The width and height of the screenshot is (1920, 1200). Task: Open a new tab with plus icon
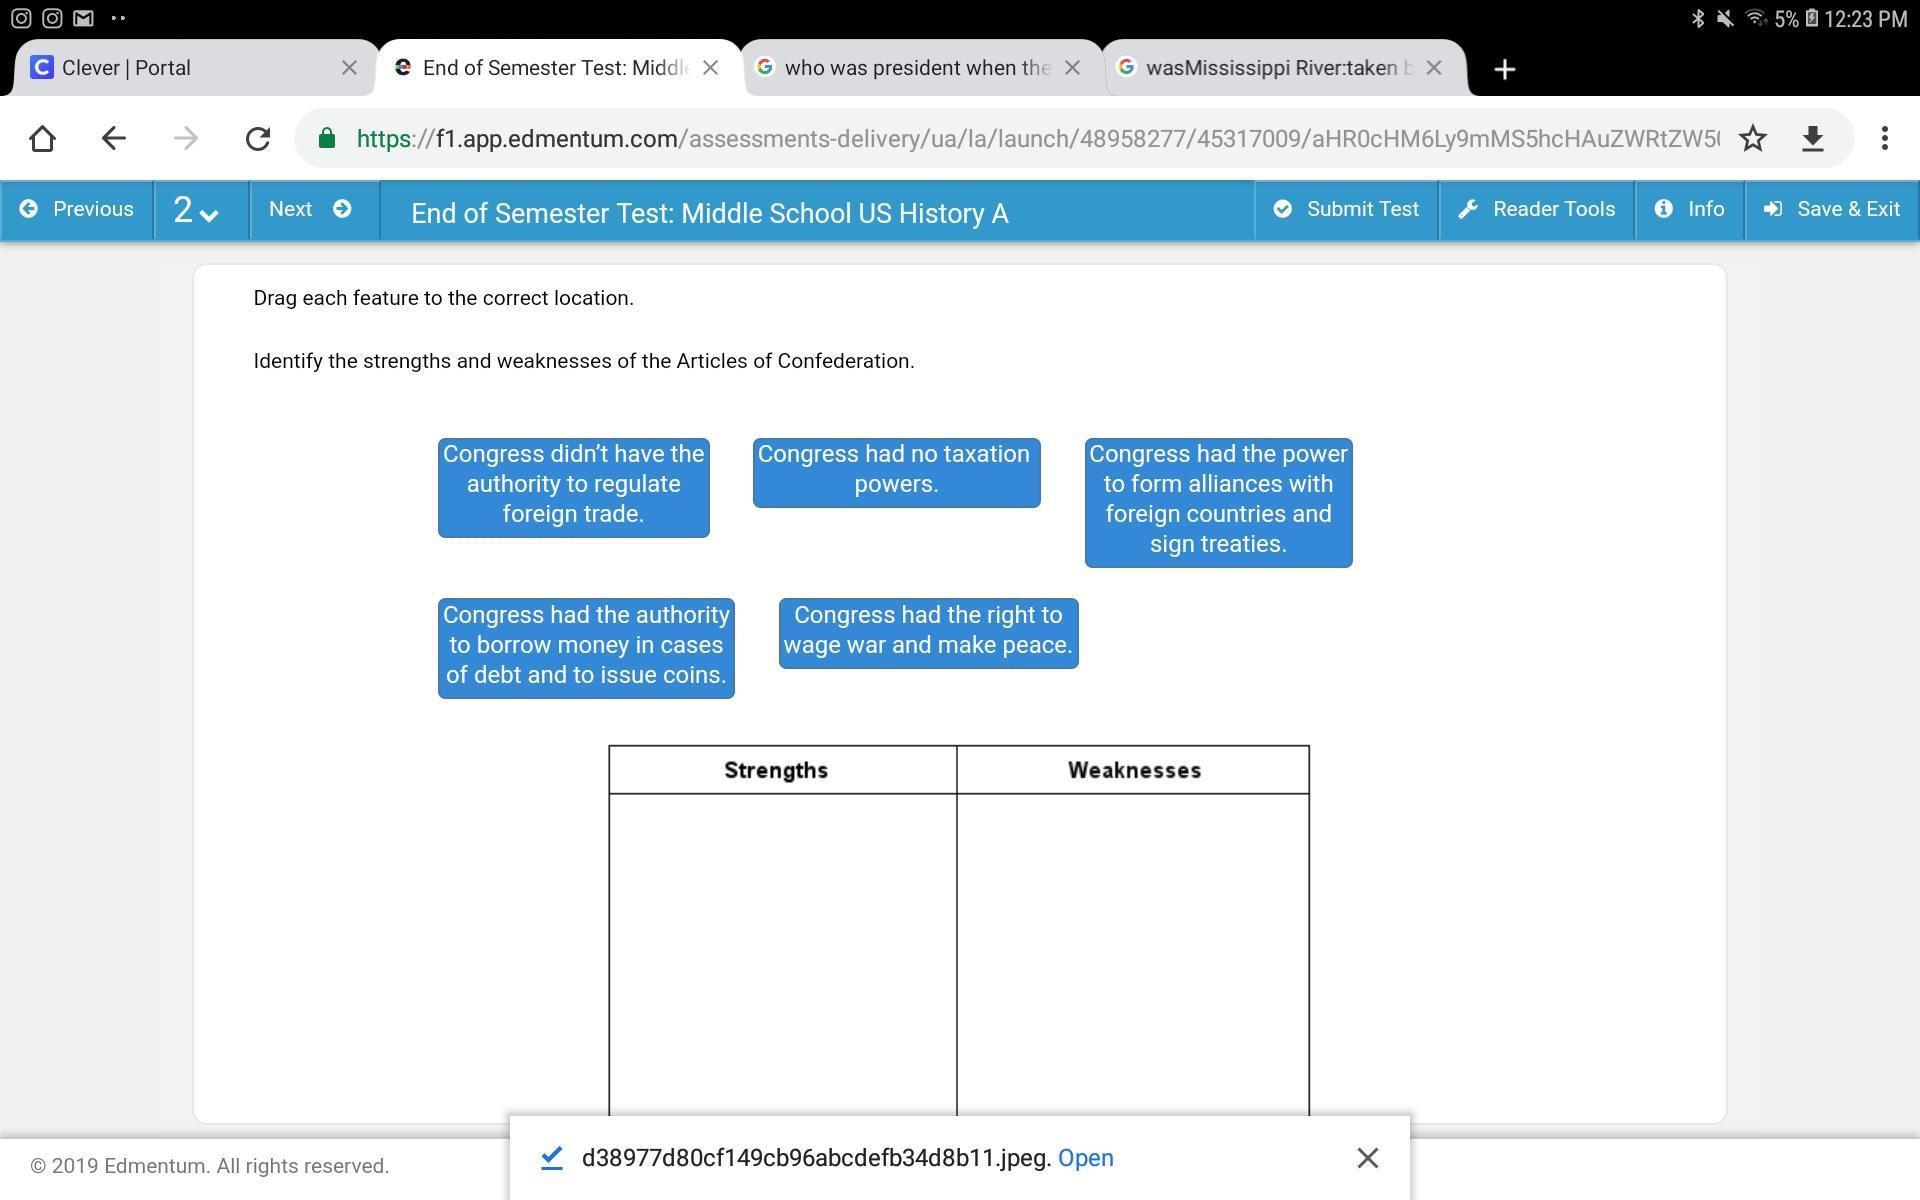1504,69
